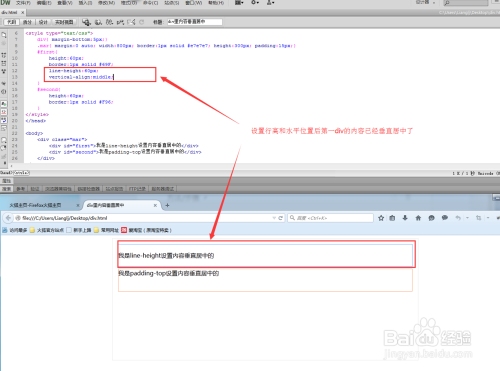Click the preview in browser globe icon

coord(98,22)
